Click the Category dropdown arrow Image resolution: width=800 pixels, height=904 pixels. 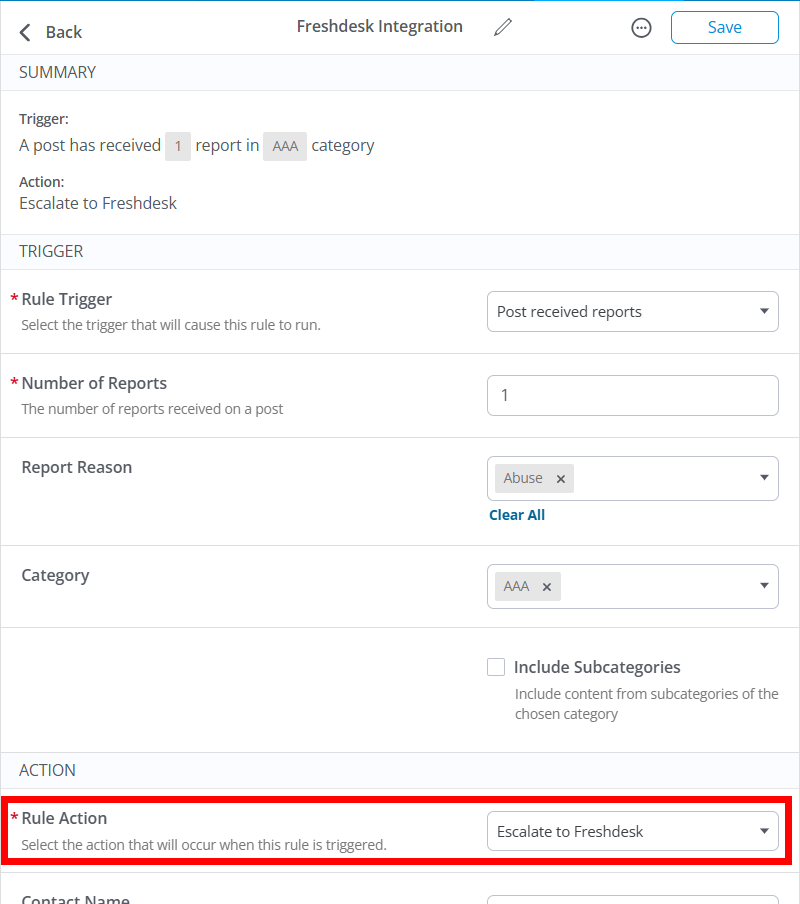(764, 586)
